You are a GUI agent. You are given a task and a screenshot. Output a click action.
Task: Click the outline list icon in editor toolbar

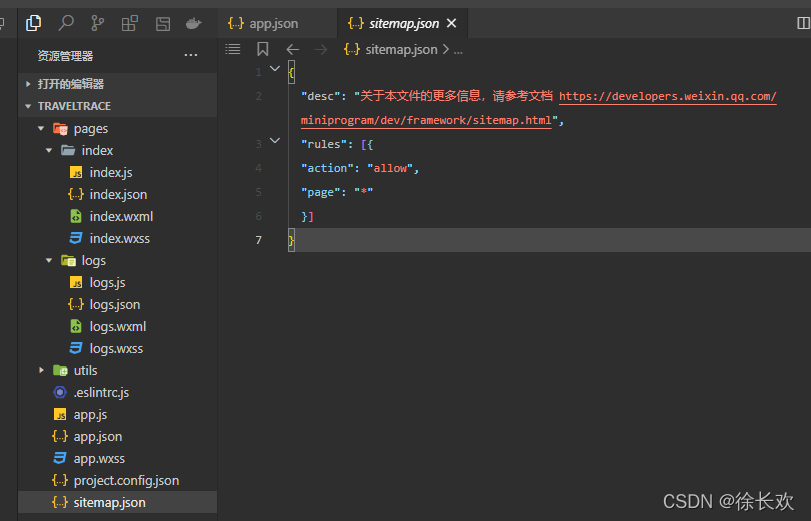(233, 49)
